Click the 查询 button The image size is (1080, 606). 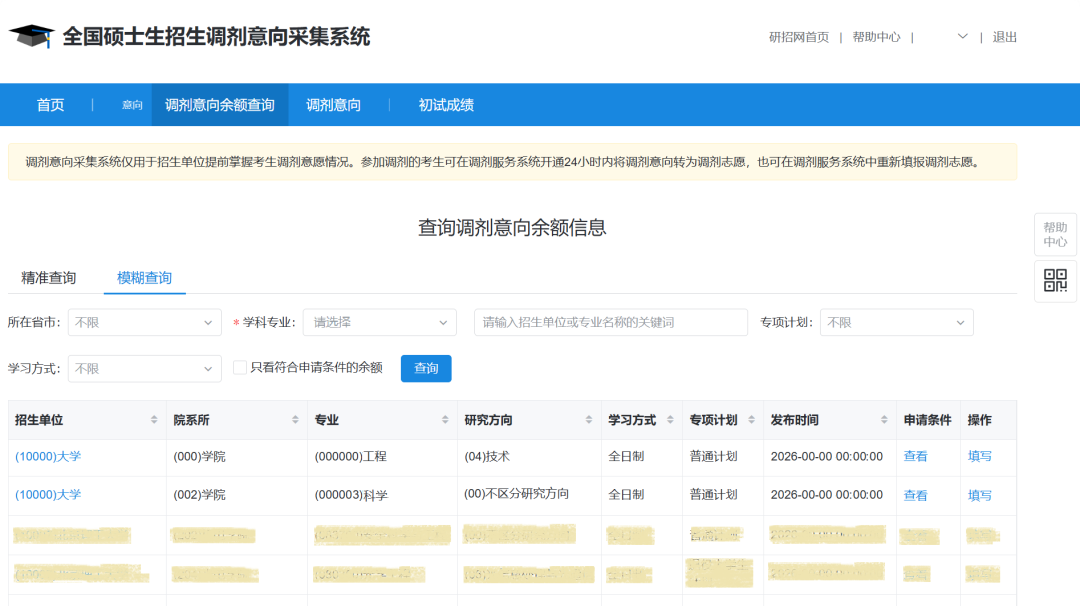[425, 368]
